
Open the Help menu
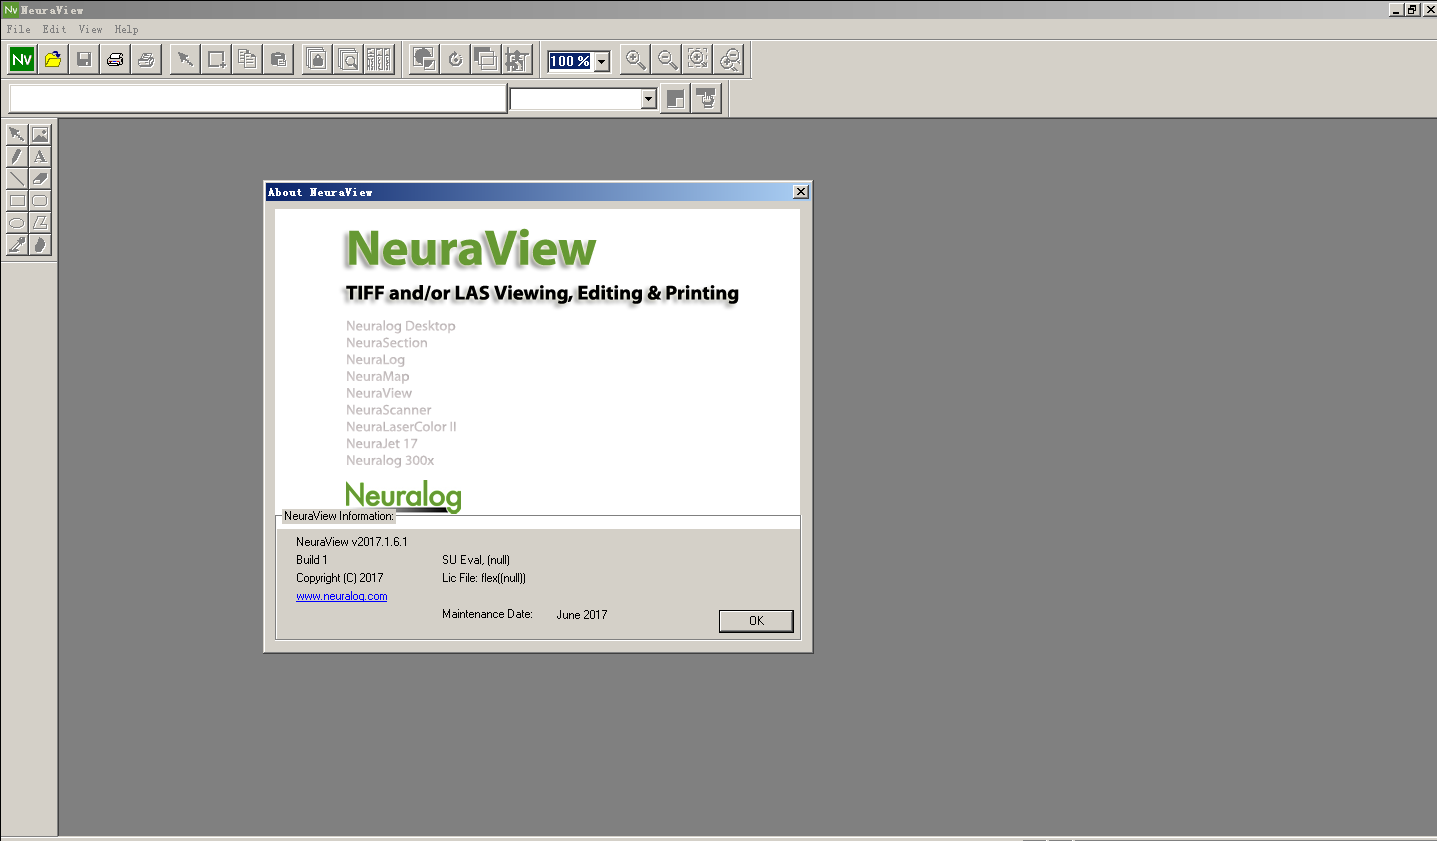pyautogui.click(x=126, y=29)
